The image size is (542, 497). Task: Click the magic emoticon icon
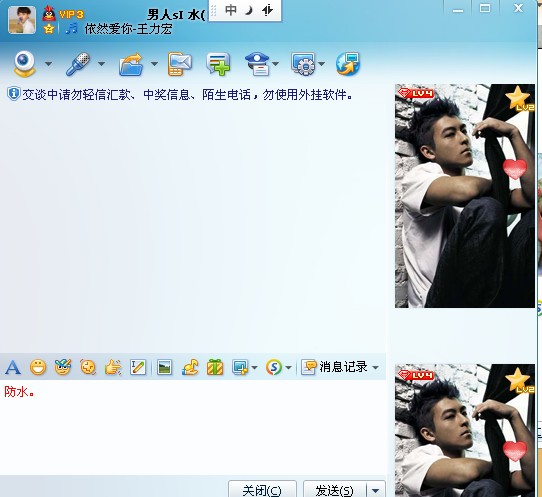click(x=63, y=367)
